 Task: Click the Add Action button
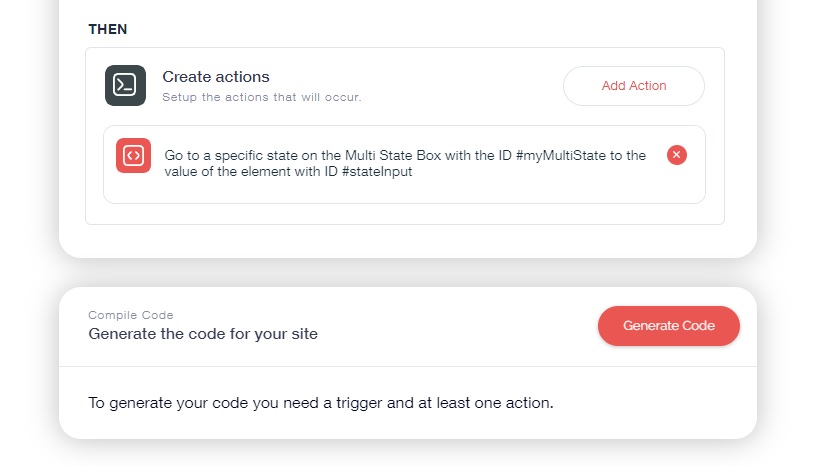click(634, 86)
